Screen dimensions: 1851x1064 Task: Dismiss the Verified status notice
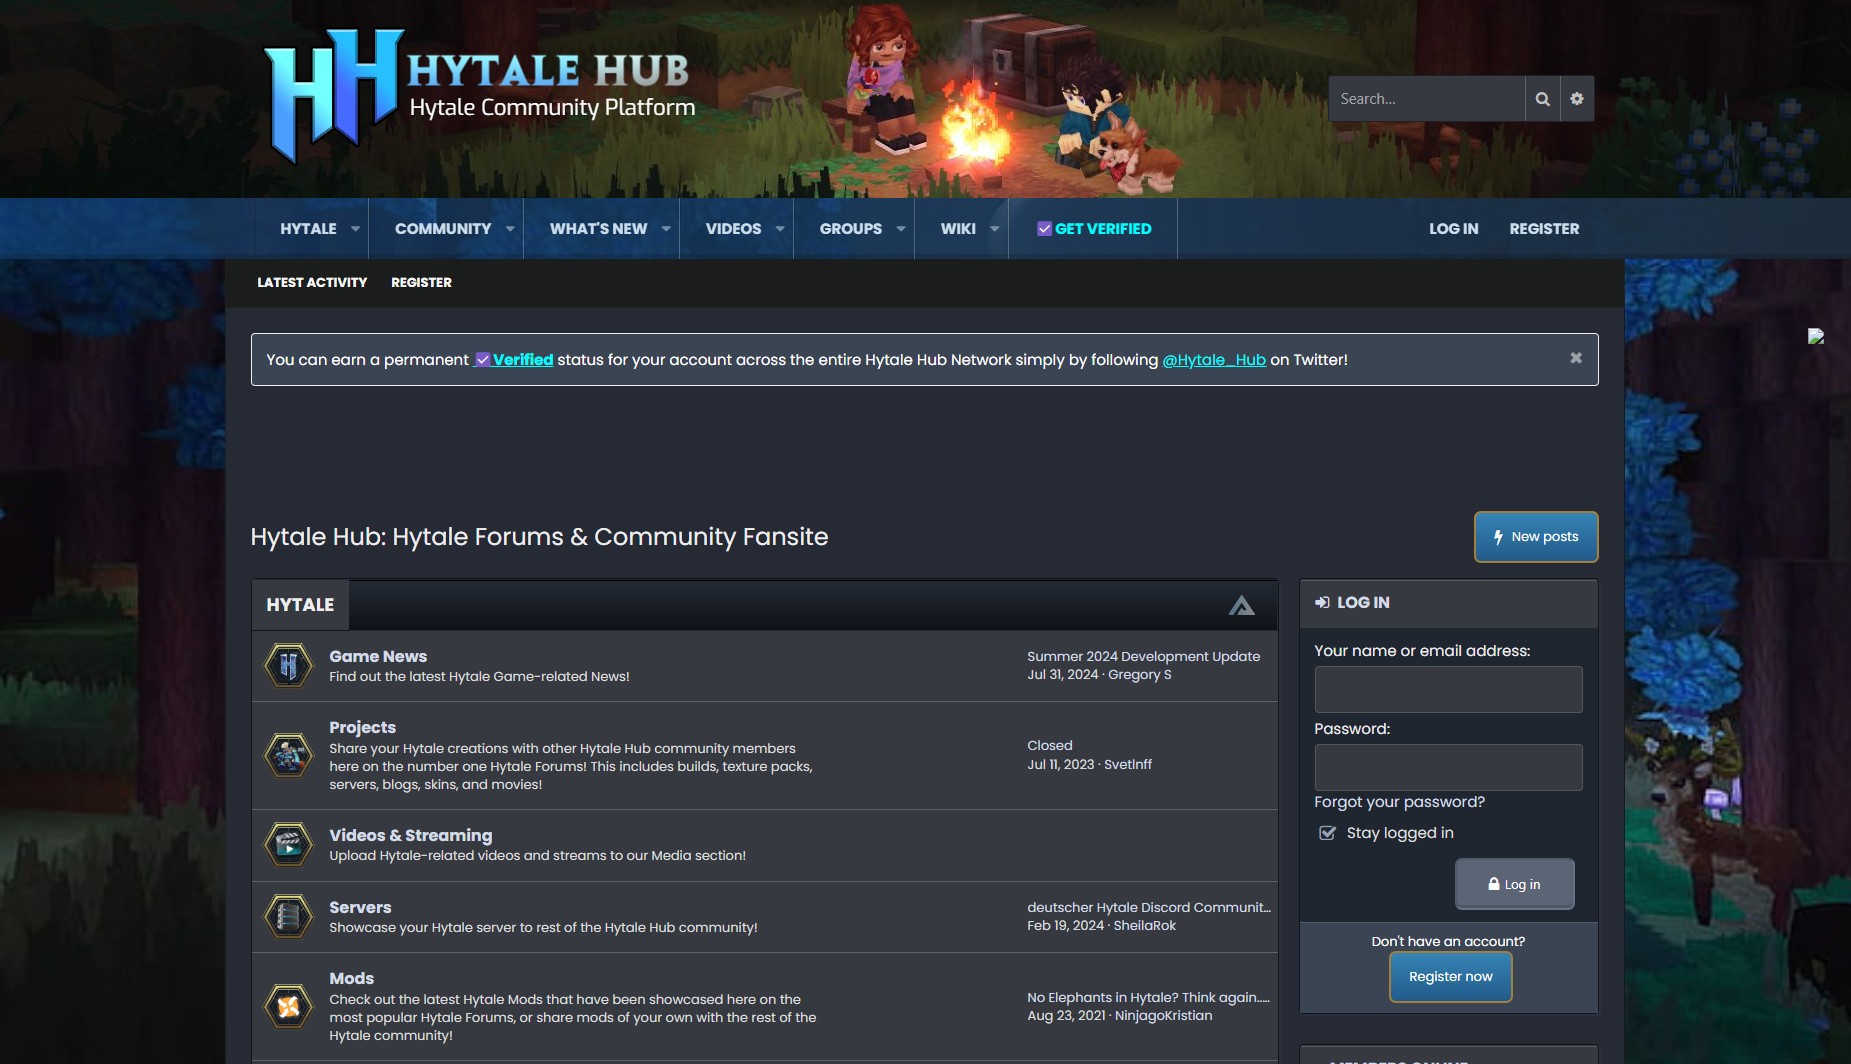[x=1576, y=358]
